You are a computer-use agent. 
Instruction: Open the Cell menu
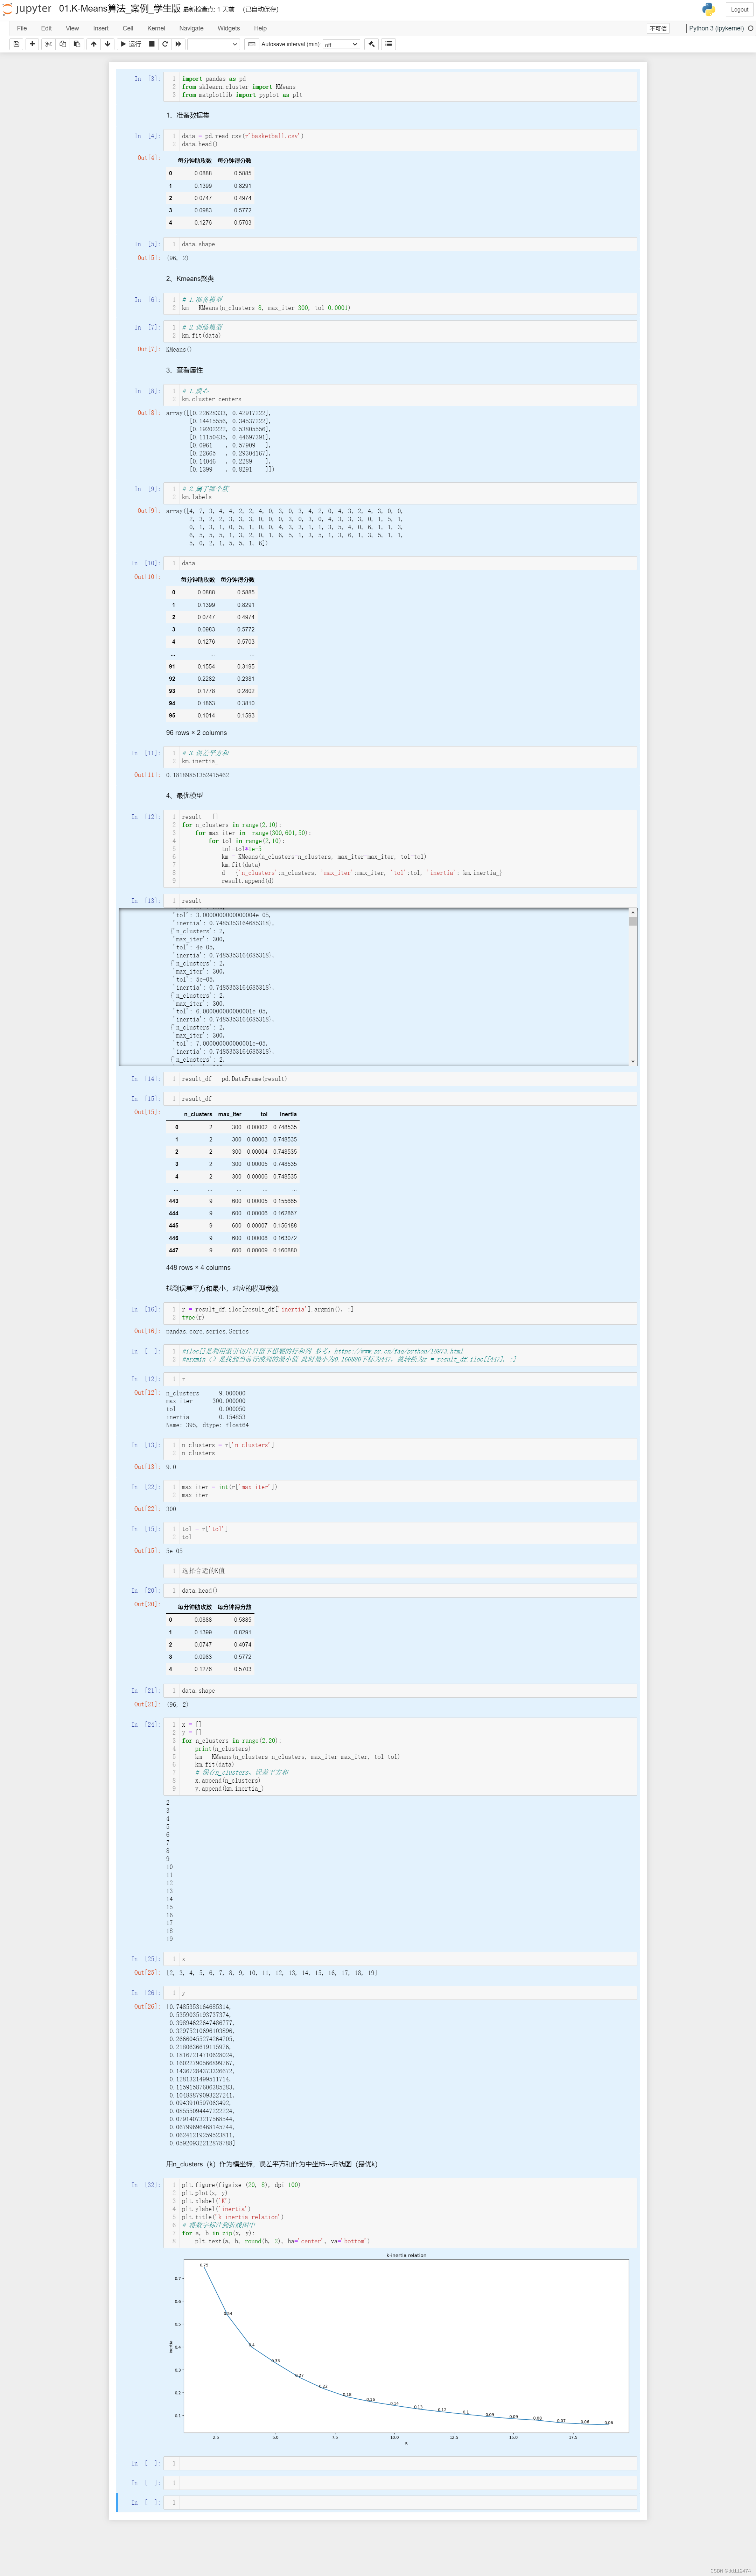(128, 28)
